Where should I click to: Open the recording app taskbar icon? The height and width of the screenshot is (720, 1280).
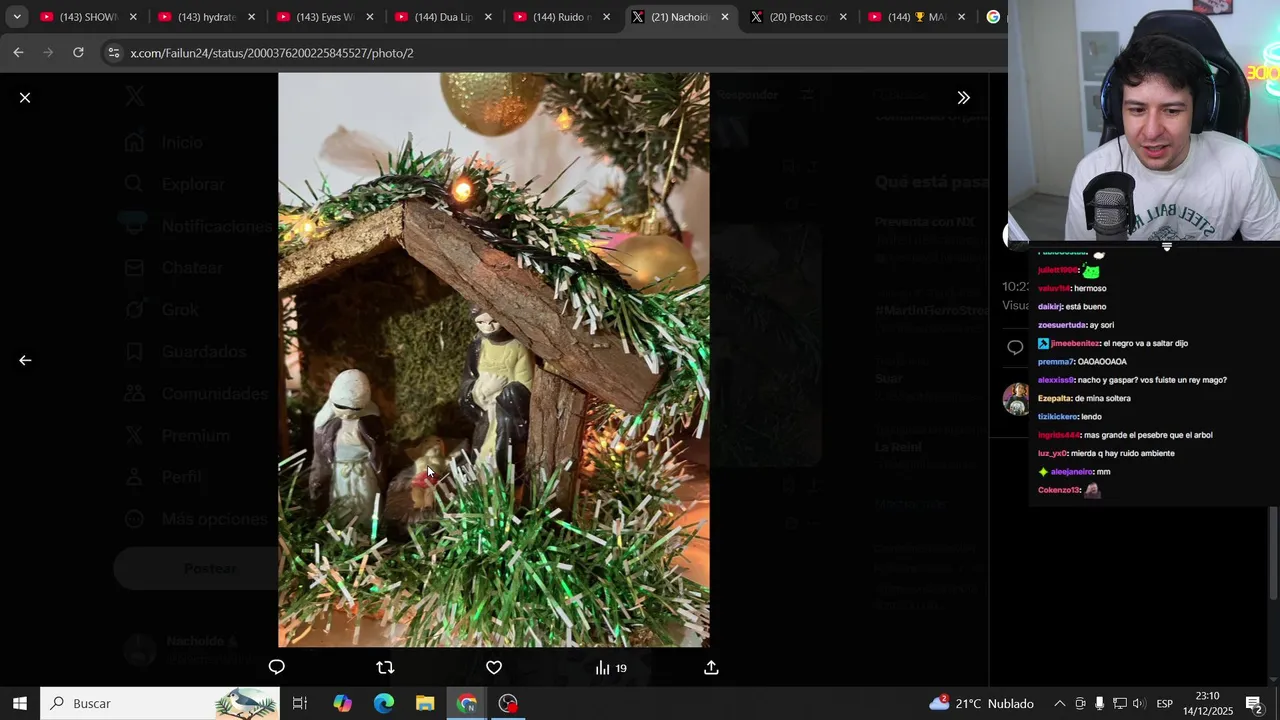tap(508, 703)
